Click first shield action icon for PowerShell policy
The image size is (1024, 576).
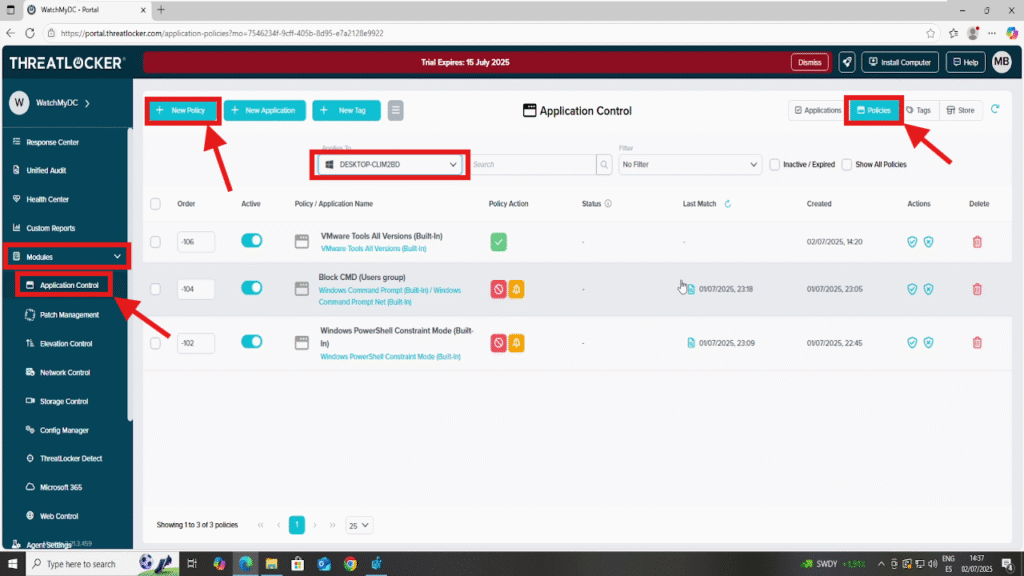(x=912, y=343)
